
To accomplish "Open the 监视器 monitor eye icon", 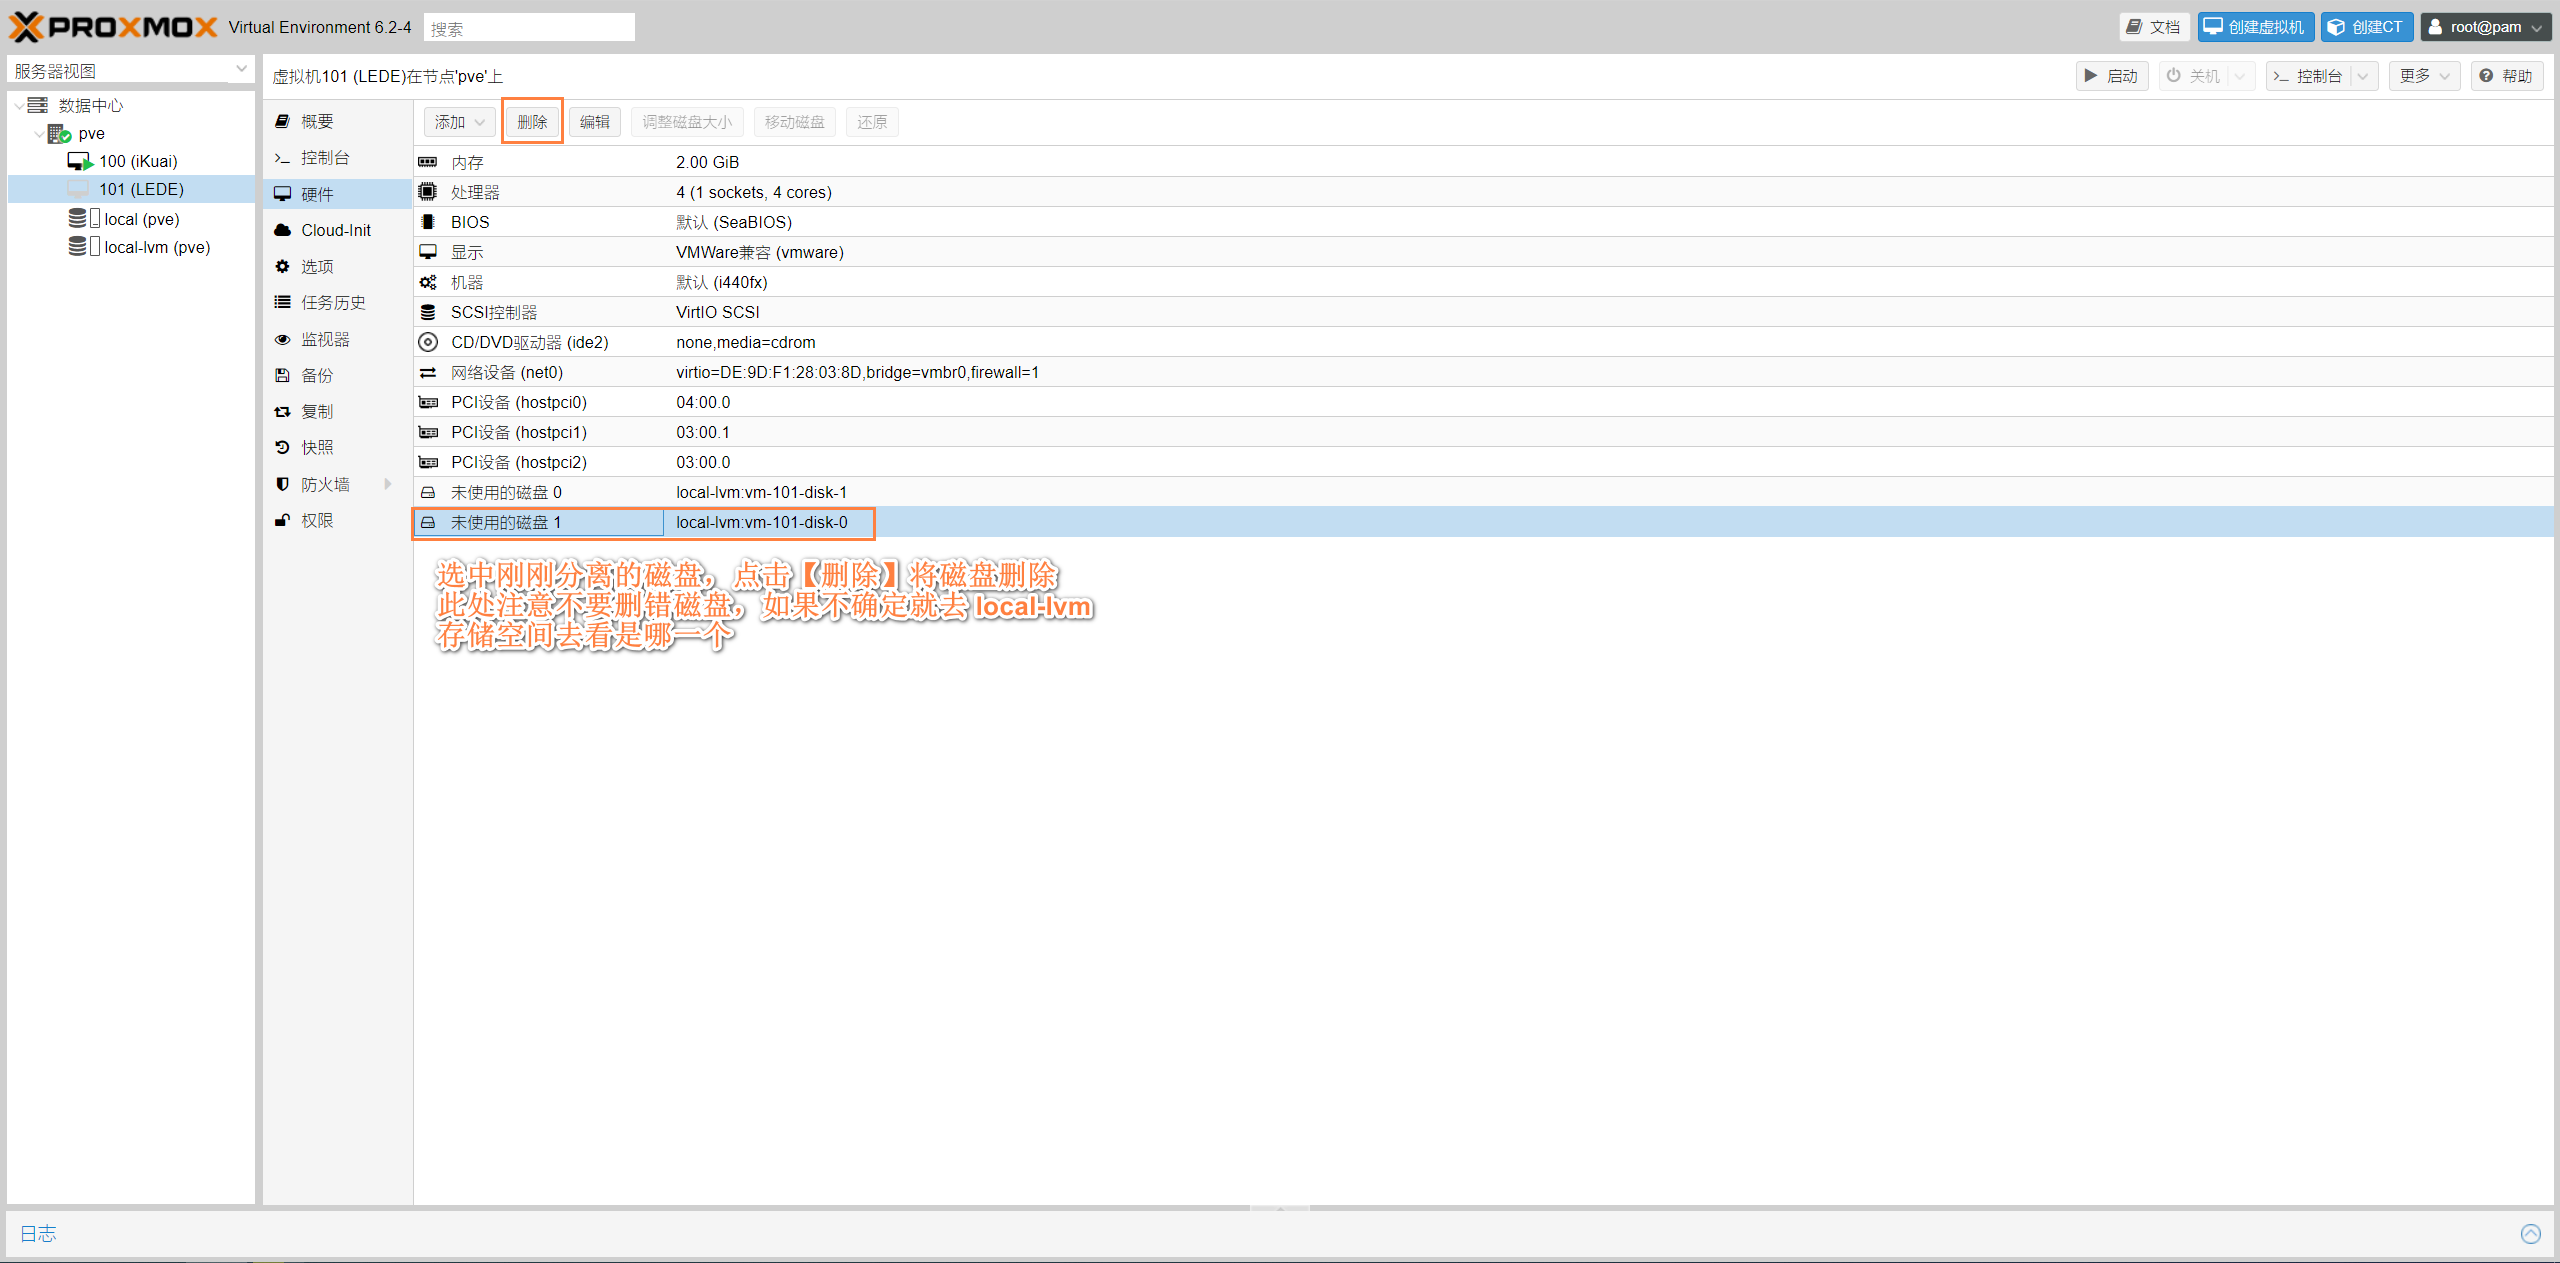I will [x=283, y=340].
